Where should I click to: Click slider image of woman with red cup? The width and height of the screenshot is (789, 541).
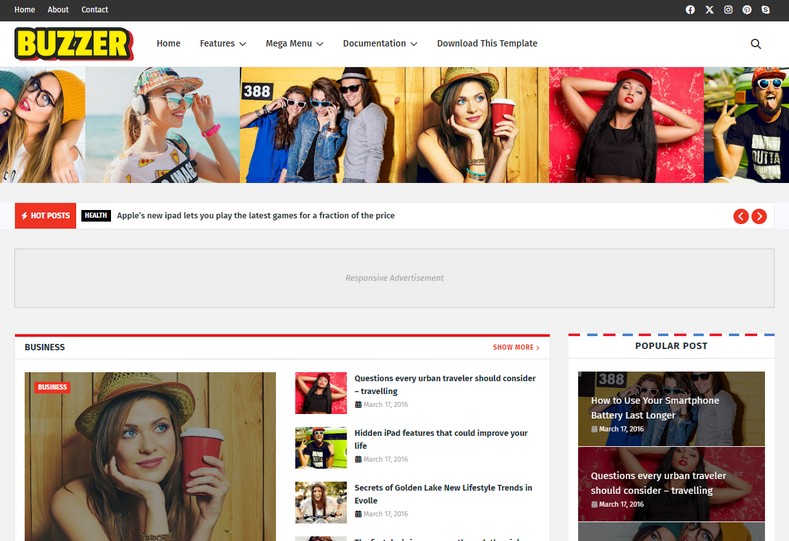471,125
